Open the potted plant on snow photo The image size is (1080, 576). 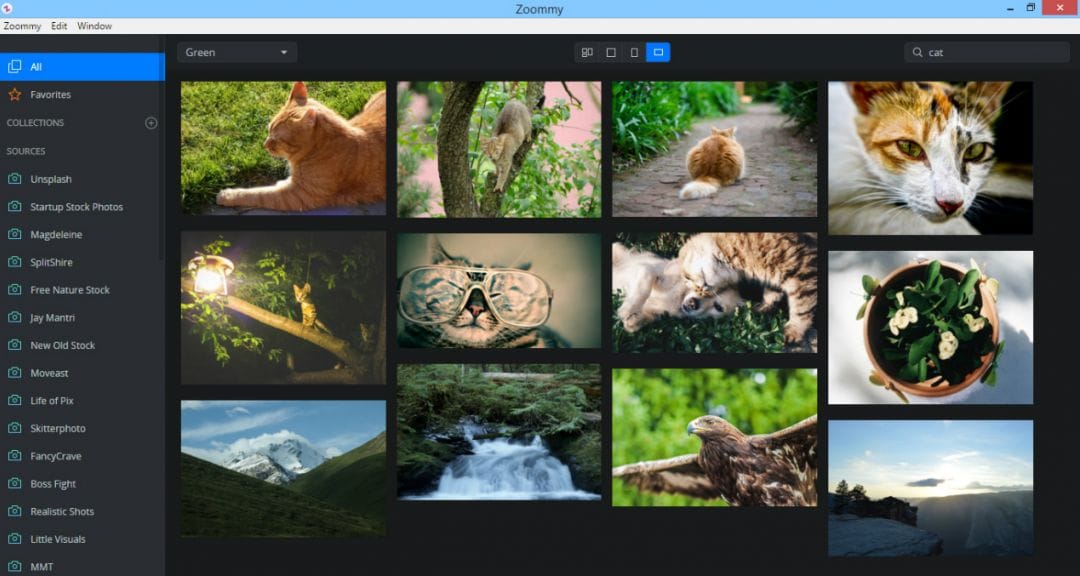point(930,327)
